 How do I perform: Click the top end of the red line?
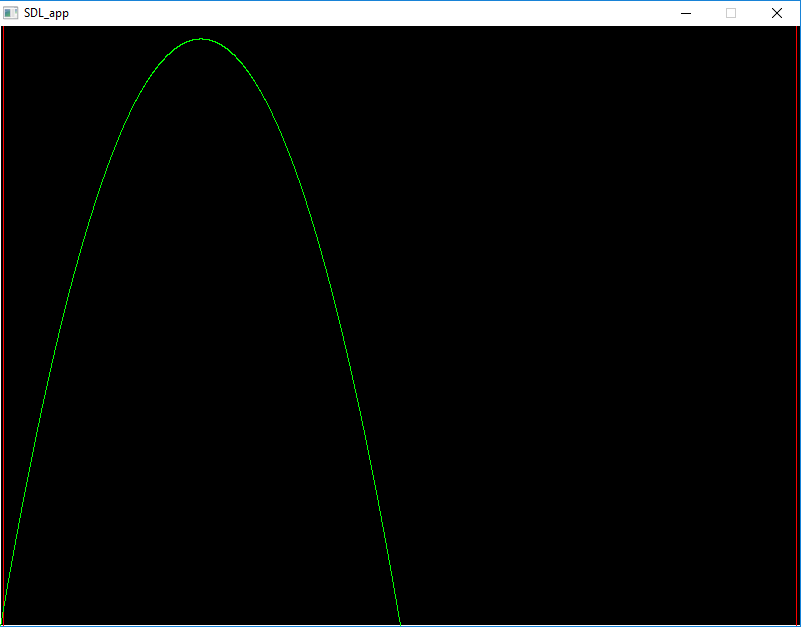coord(797,30)
